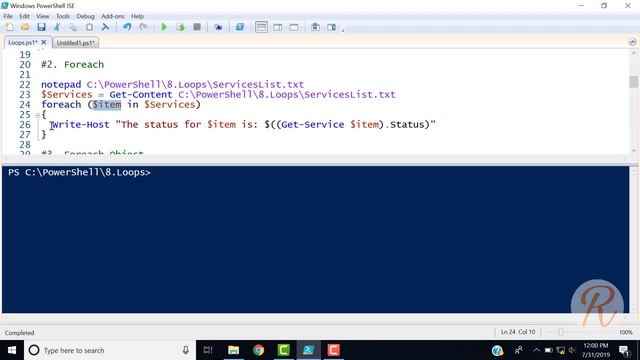This screenshot has height=360, width=640.
Task: Open the Edit menu
Action: [24, 16]
